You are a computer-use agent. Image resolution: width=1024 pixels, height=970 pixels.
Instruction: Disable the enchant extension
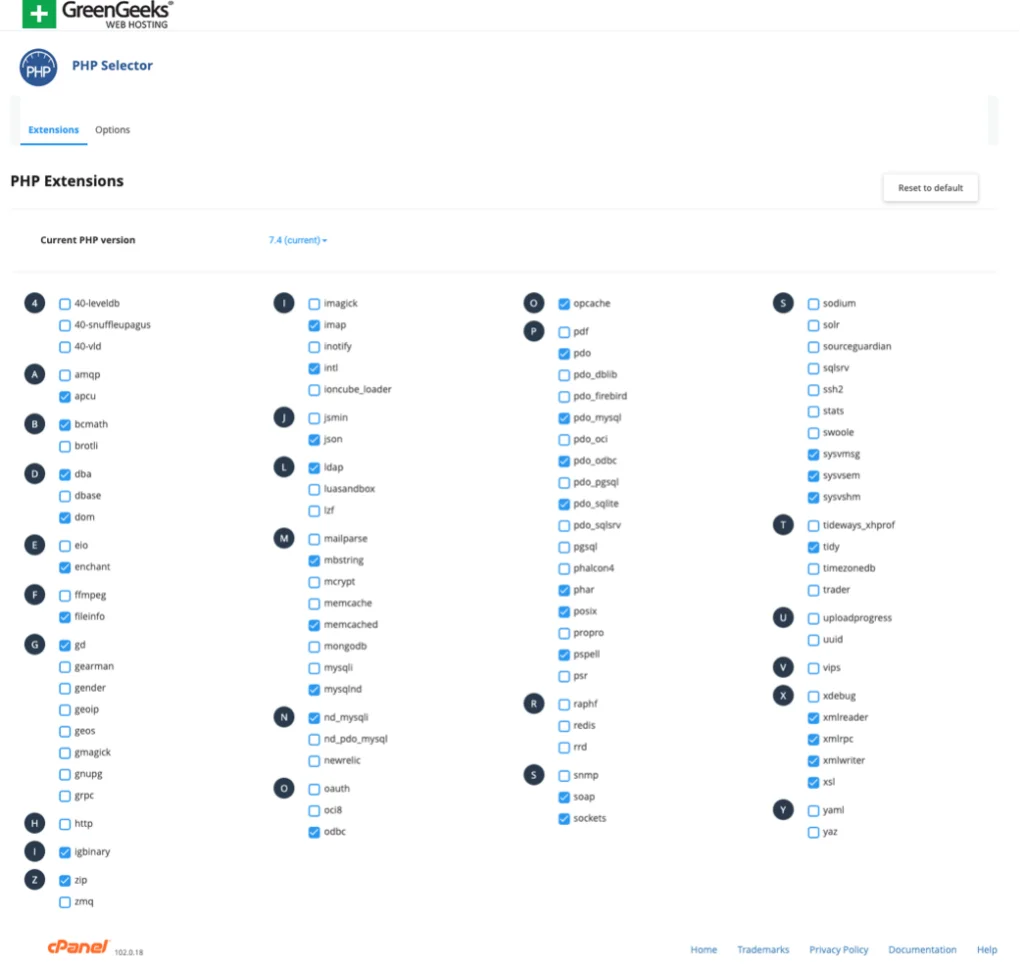(x=65, y=567)
